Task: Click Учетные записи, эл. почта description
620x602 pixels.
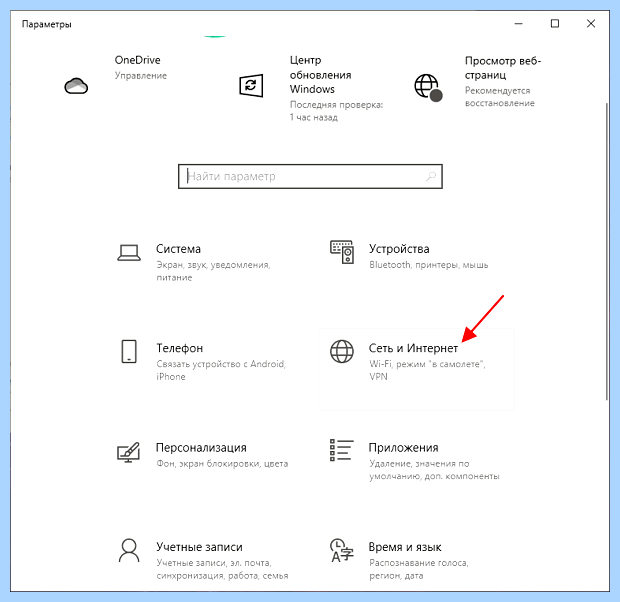Action: 222,569
